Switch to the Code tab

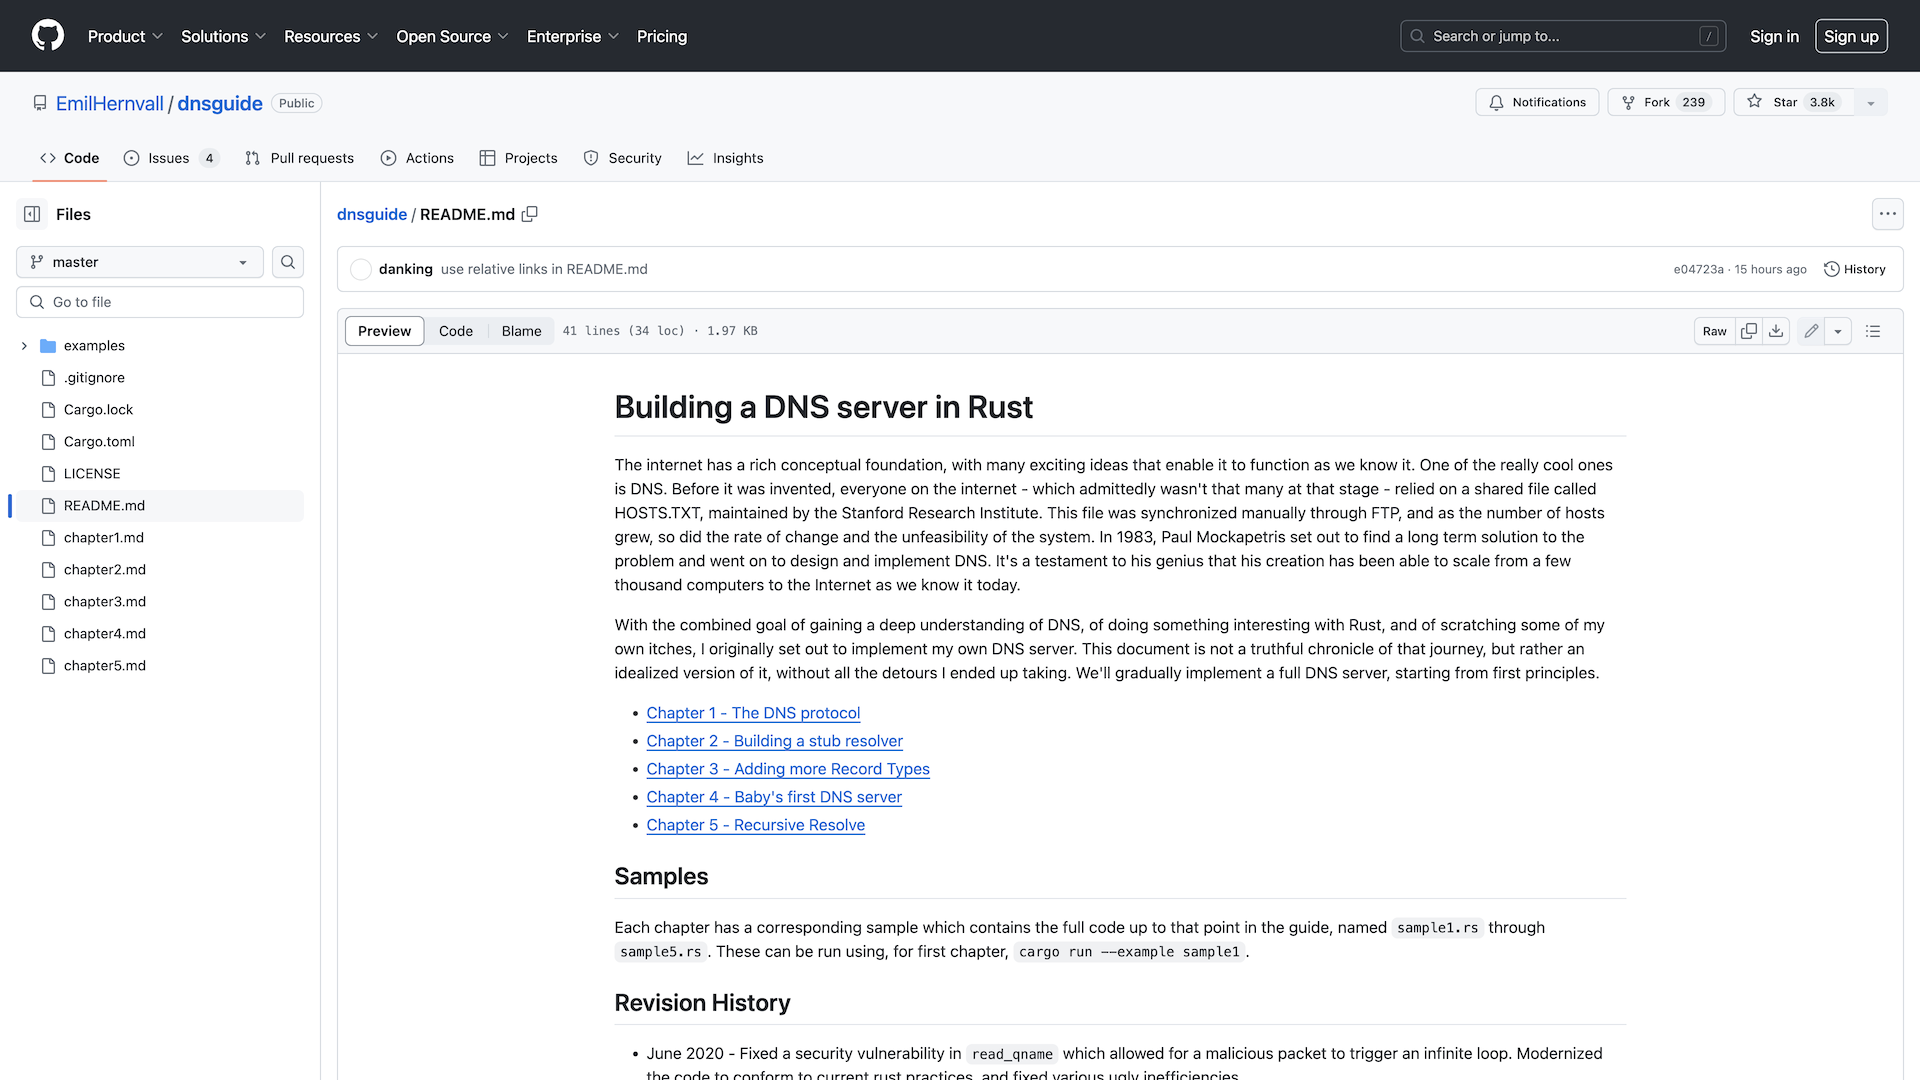point(69,158)
